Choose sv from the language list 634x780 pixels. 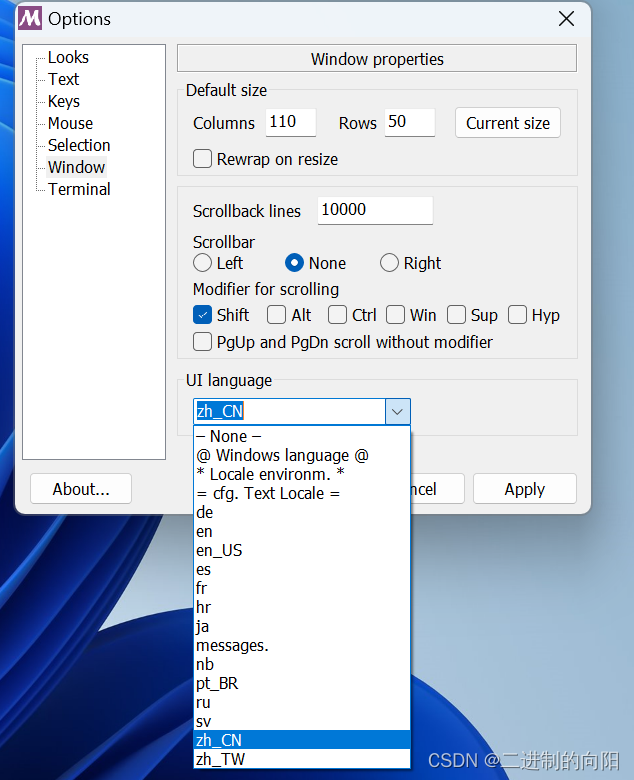point(302,721)
